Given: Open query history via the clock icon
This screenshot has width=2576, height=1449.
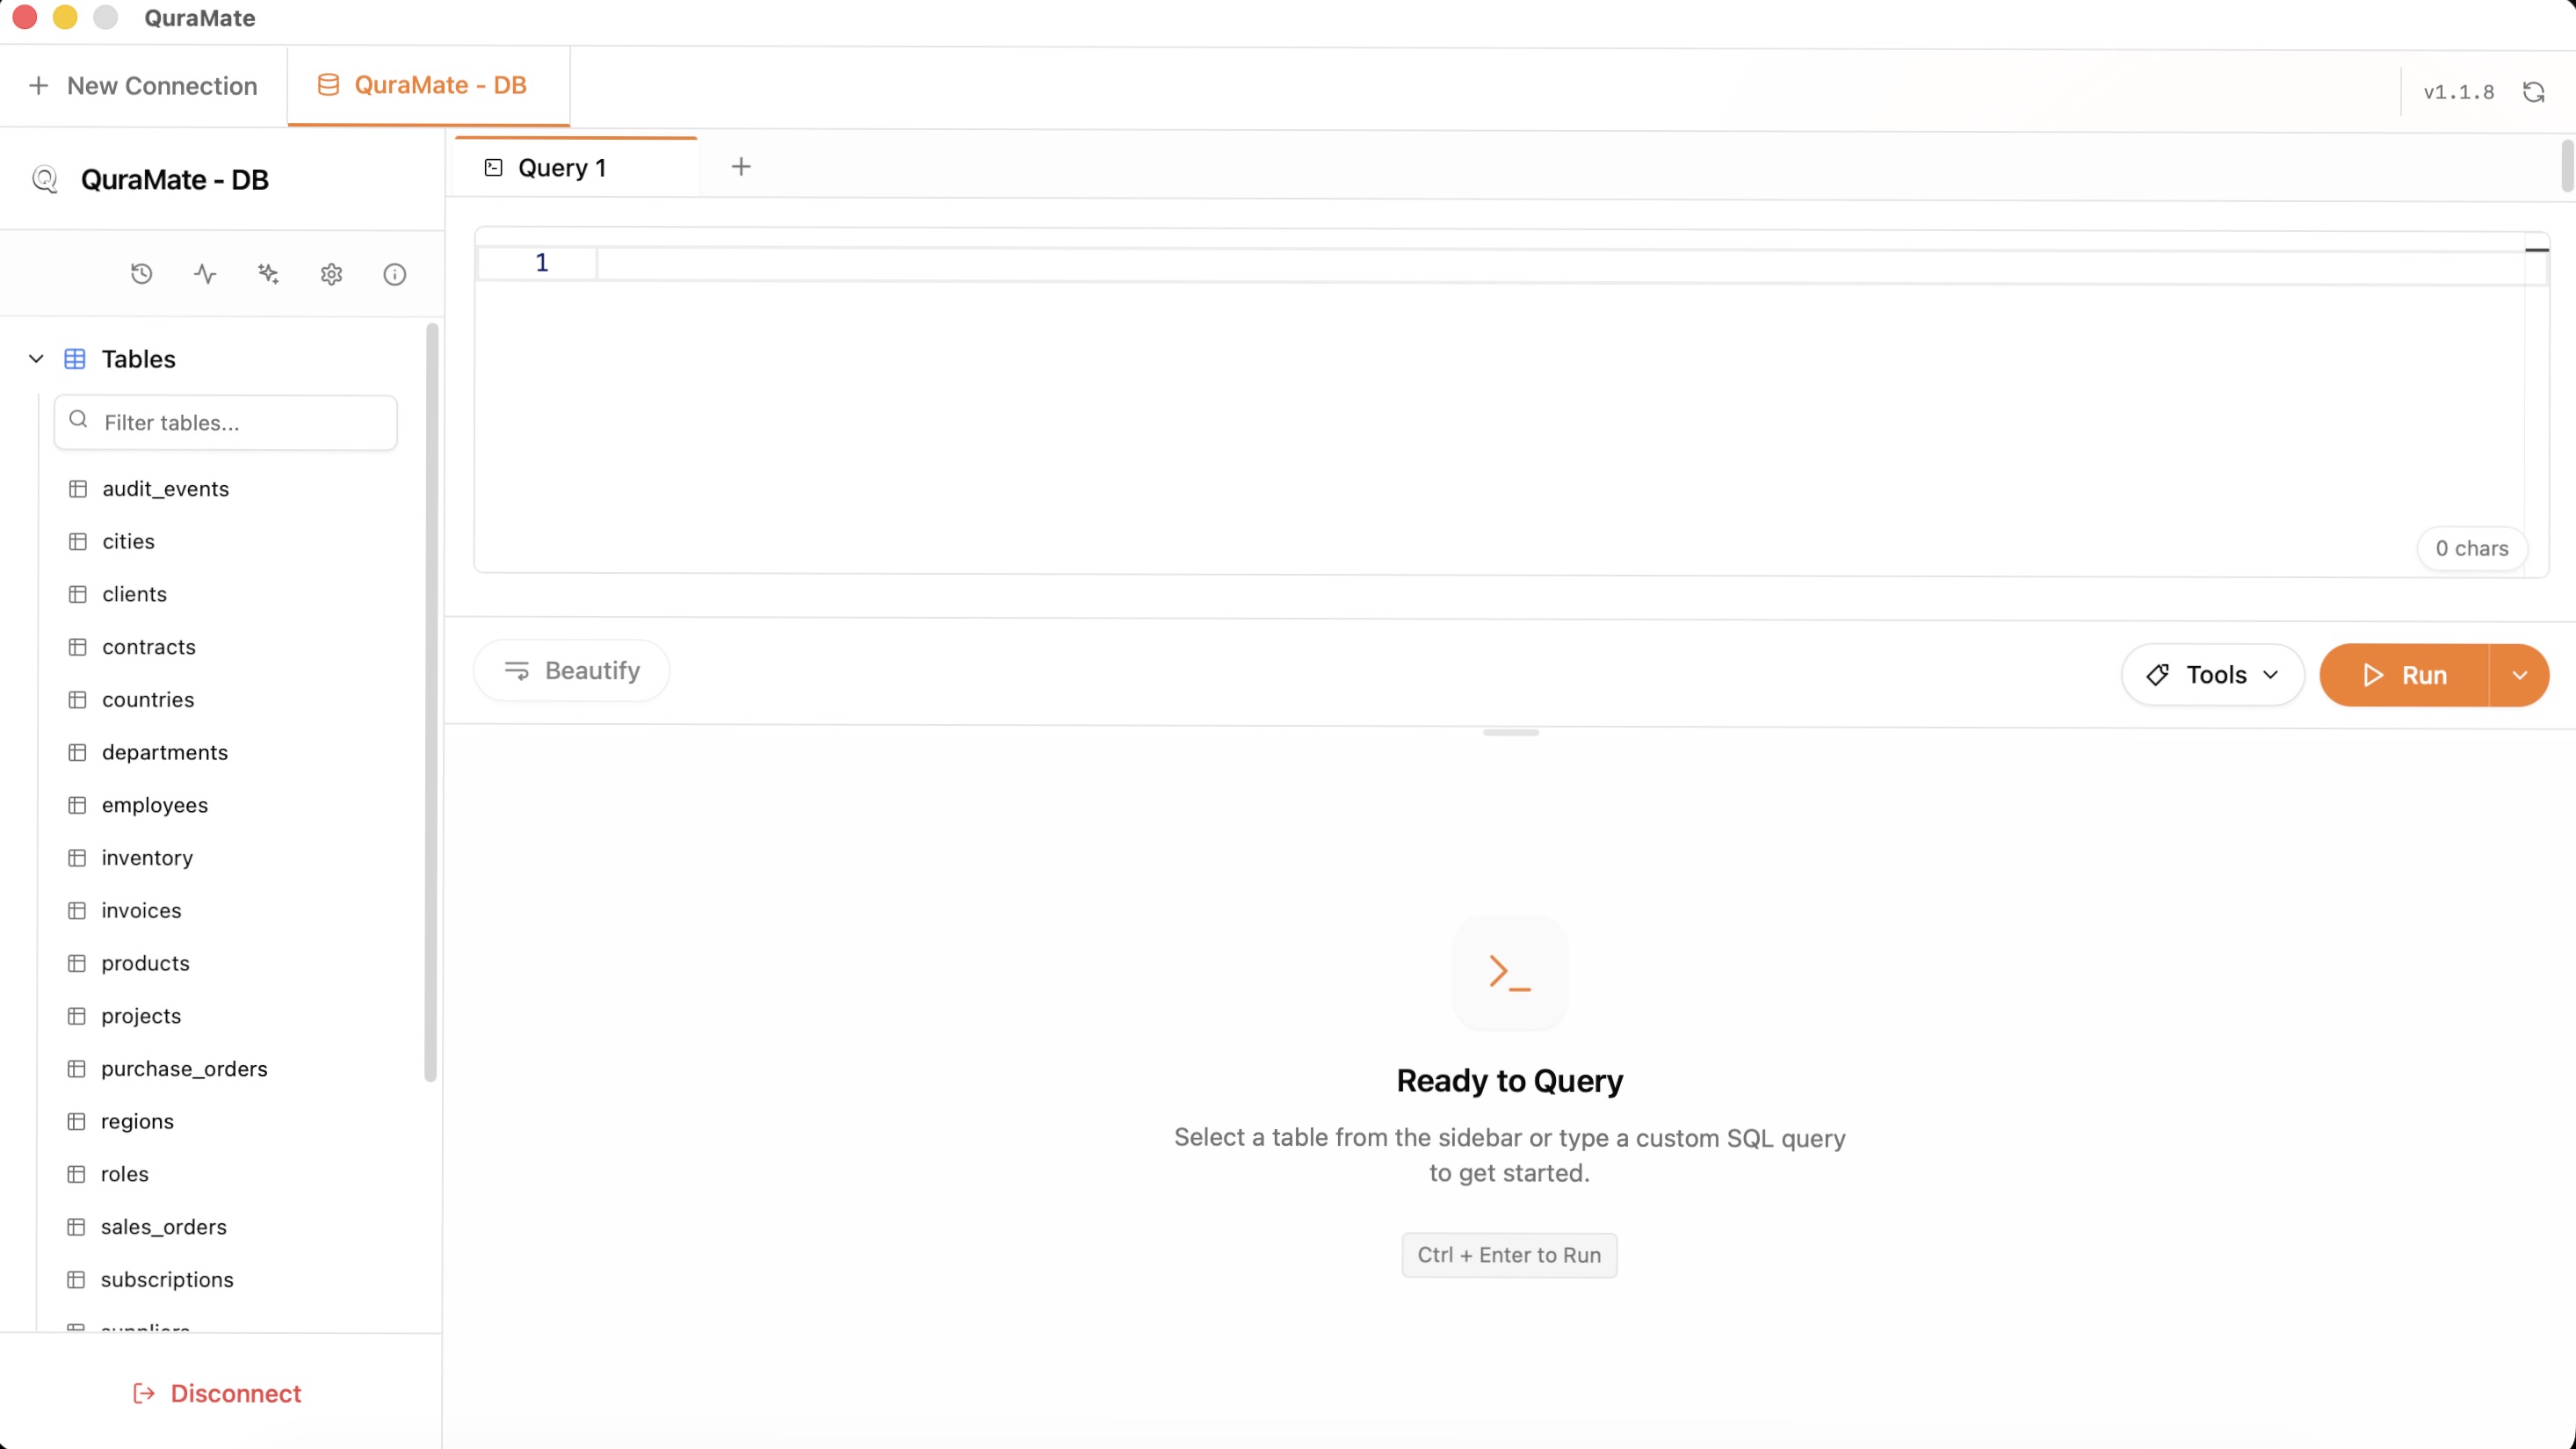Looking at the screenshot, I should point(141,273).
